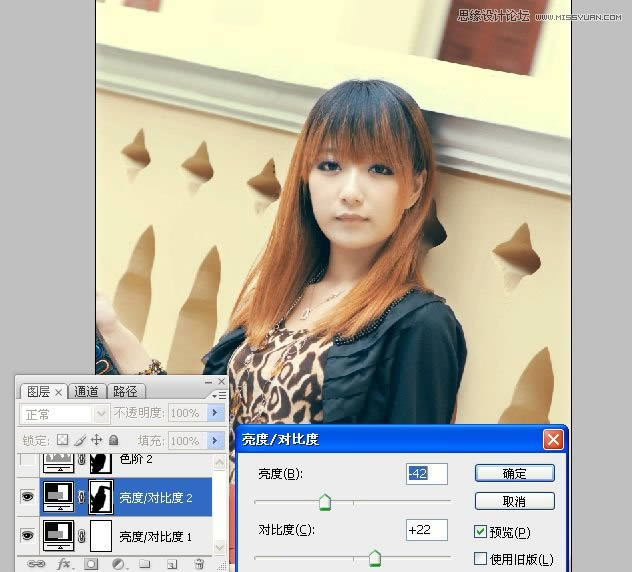
Task: Create new adjustment layer icon
Action: 118,564
